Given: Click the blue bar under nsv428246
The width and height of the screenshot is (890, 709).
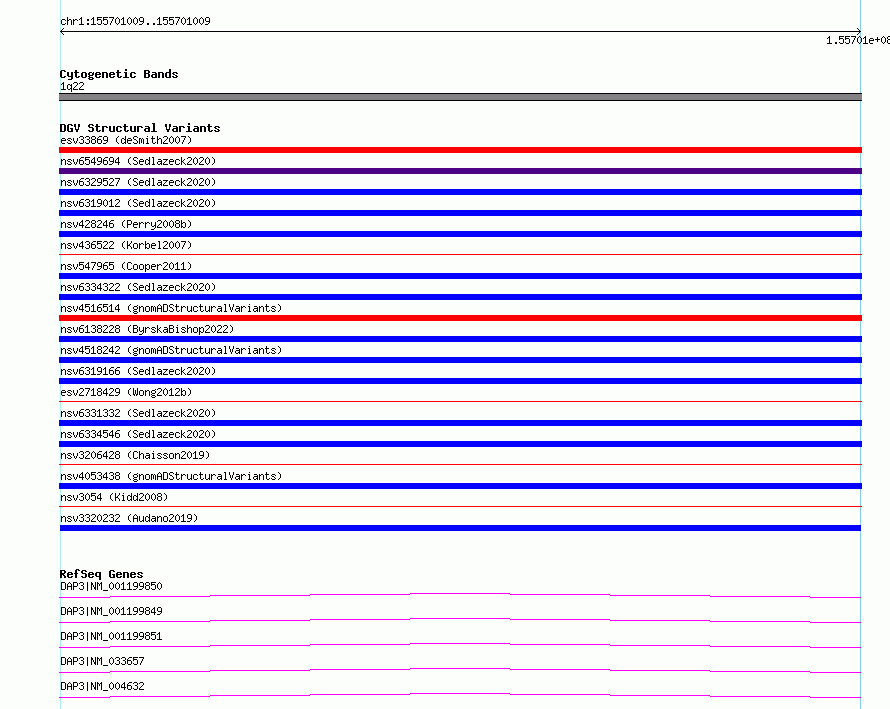Looking at the screenshot, I should tap(460, 234).
